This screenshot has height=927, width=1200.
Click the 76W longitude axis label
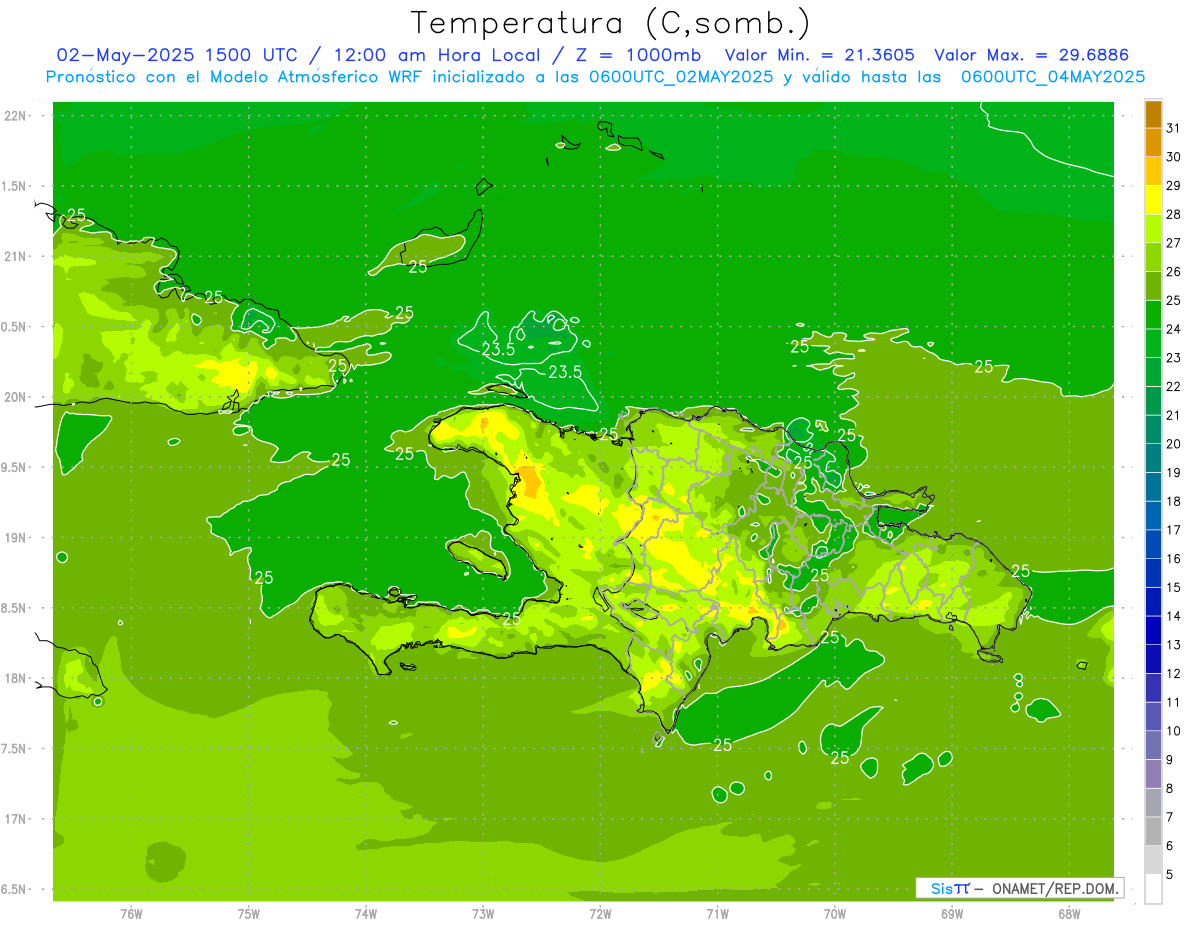coord(131,913)
